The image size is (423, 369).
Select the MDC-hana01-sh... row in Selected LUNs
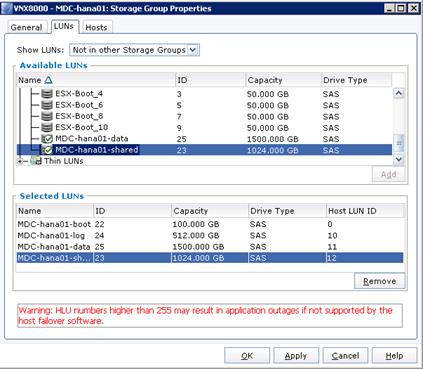click(210, 258)
